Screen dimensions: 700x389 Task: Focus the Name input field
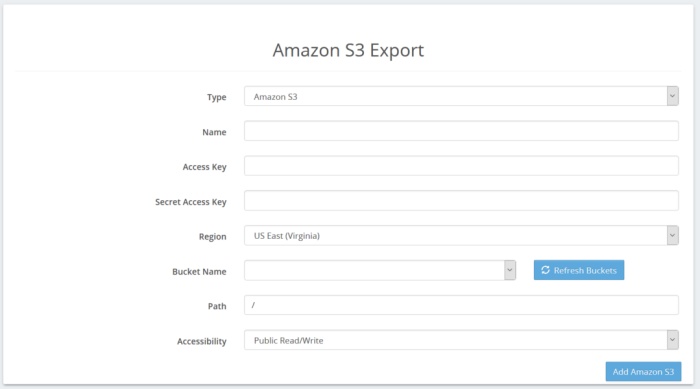[461, 131]
